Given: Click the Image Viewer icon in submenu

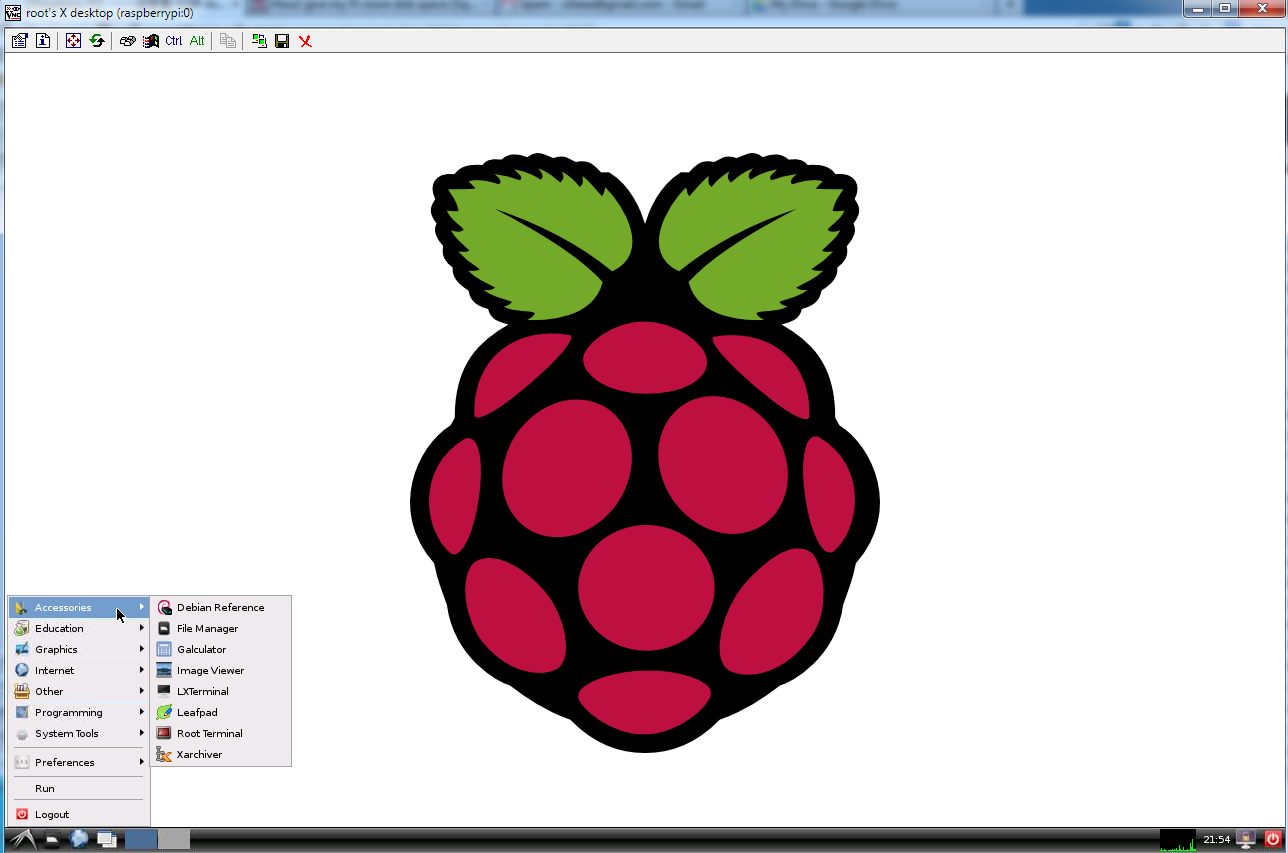Looking at the screenshot, I should [x=165, y=671].
